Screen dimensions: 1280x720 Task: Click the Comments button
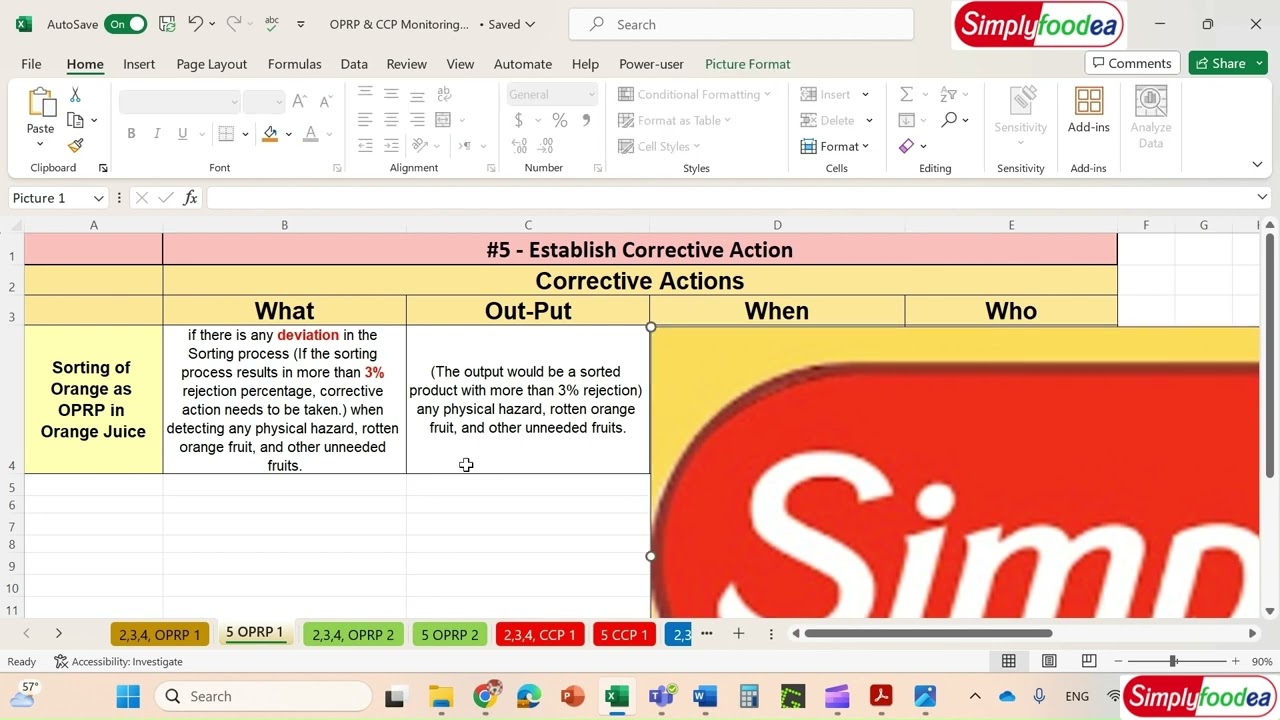1132,63
